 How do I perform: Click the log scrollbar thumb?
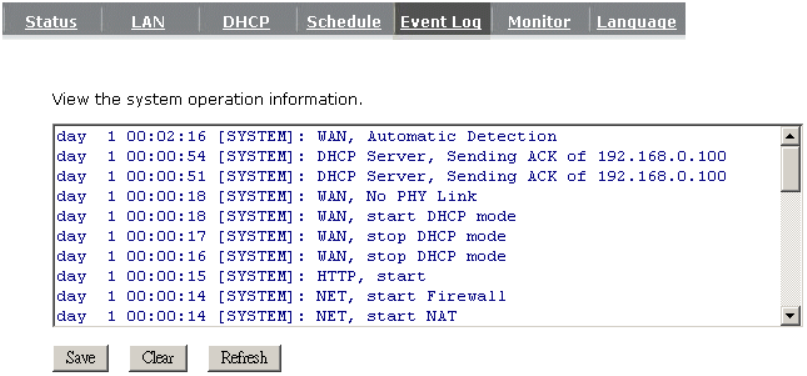coord(790,169)
